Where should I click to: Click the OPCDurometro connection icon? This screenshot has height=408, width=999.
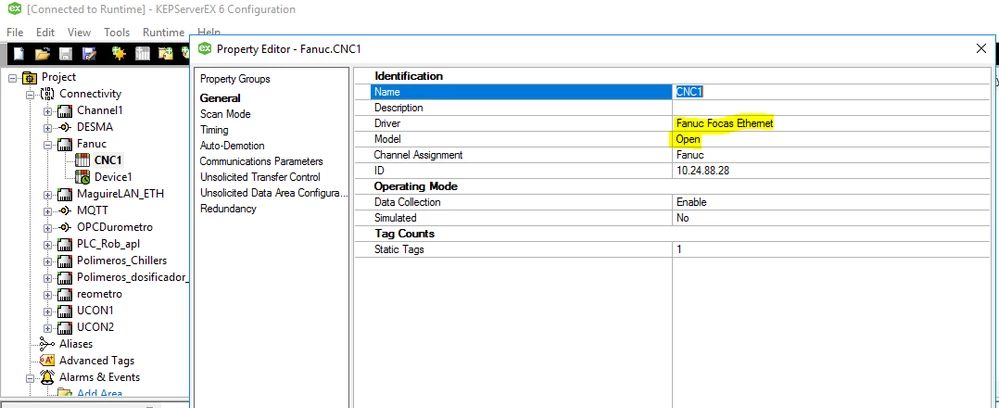(x=65, y=227)
